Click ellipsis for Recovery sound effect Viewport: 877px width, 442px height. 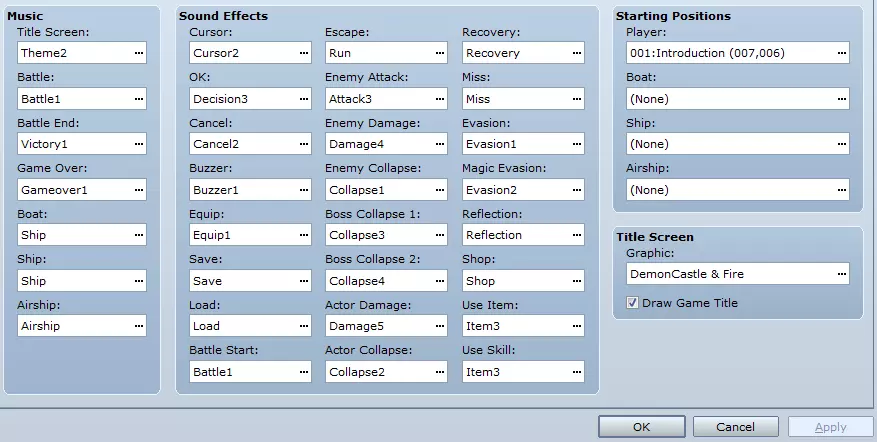tap(576, 53)
